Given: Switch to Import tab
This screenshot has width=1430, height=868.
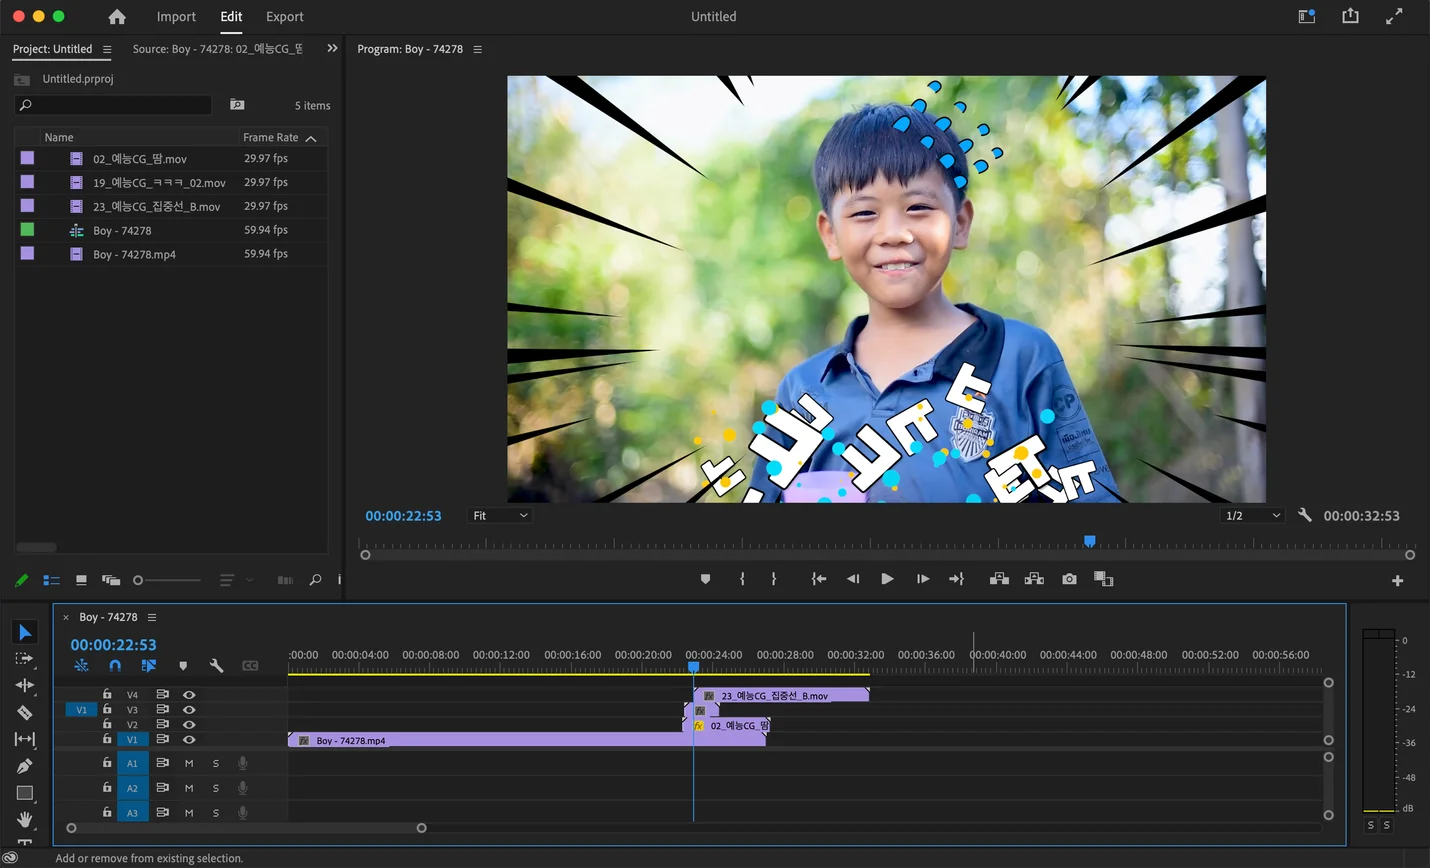Looking at the screenshot, I should coord(176,17).
